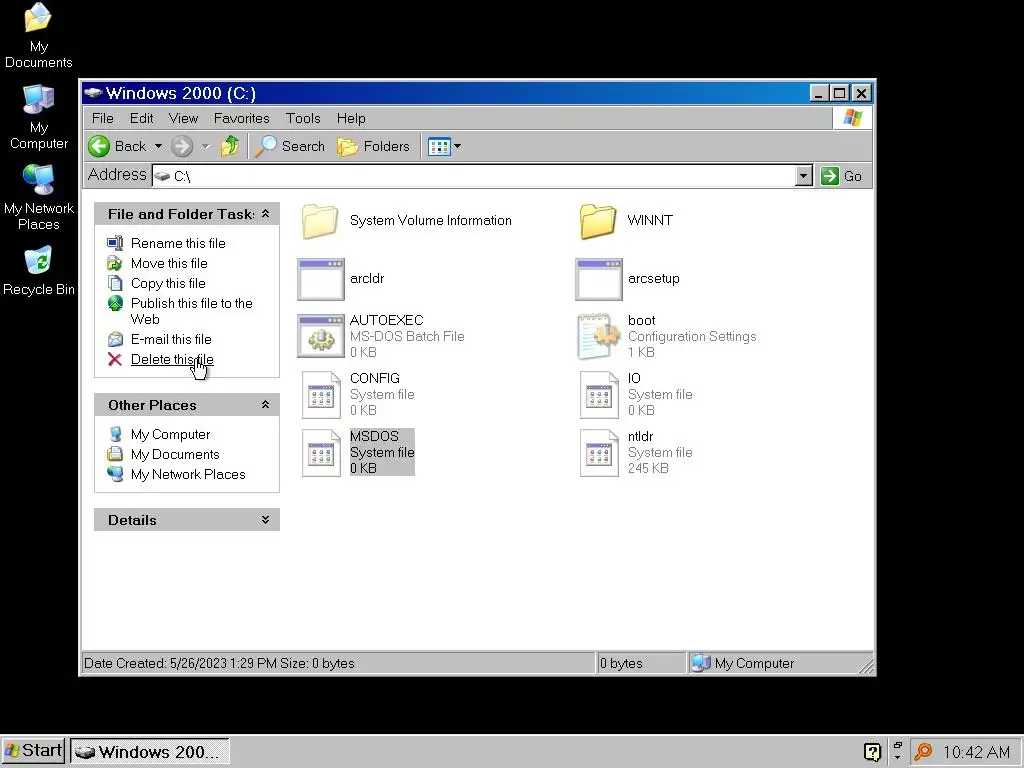
Task: Click the Date Created status bar text
Action: [x=219, y=664]
